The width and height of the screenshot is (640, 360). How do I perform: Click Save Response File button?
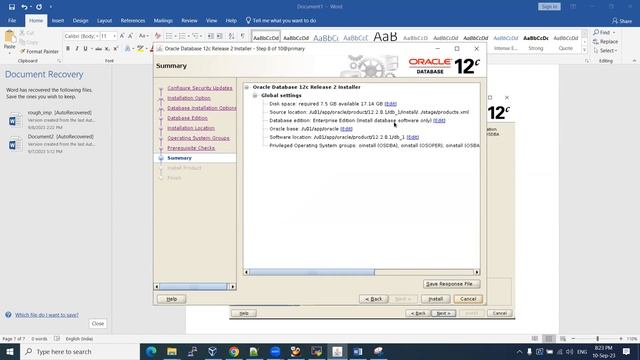[451, 284]
